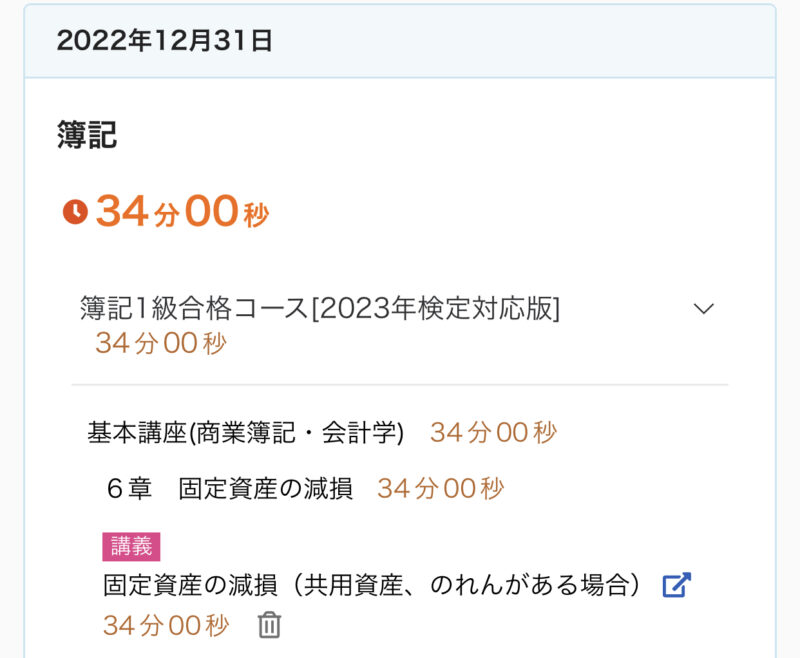Select 簿記1級合格コース[2023年検定対応版] course row
The image size is (800, 658).
(x=320, y=309)
